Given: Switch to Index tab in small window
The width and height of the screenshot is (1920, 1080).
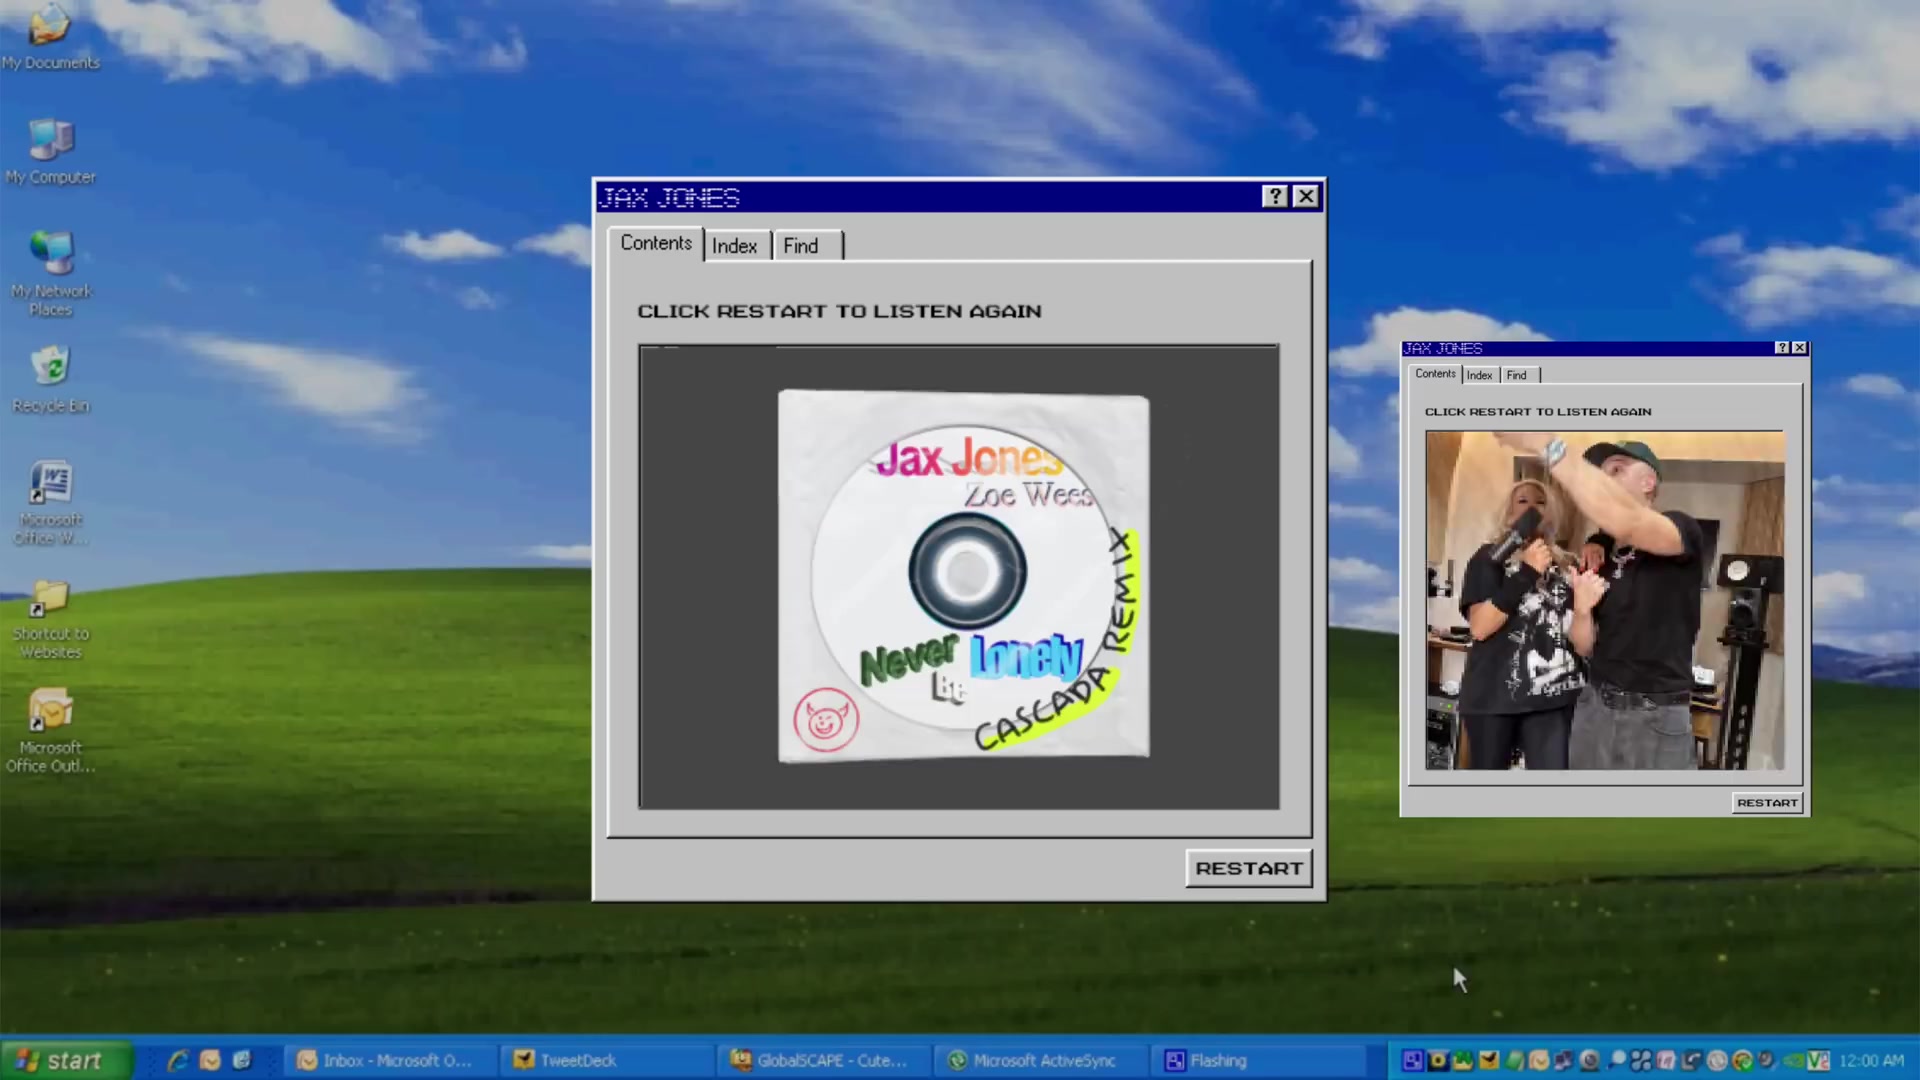Looking at the screenshot, I should tap(1480, 375).
